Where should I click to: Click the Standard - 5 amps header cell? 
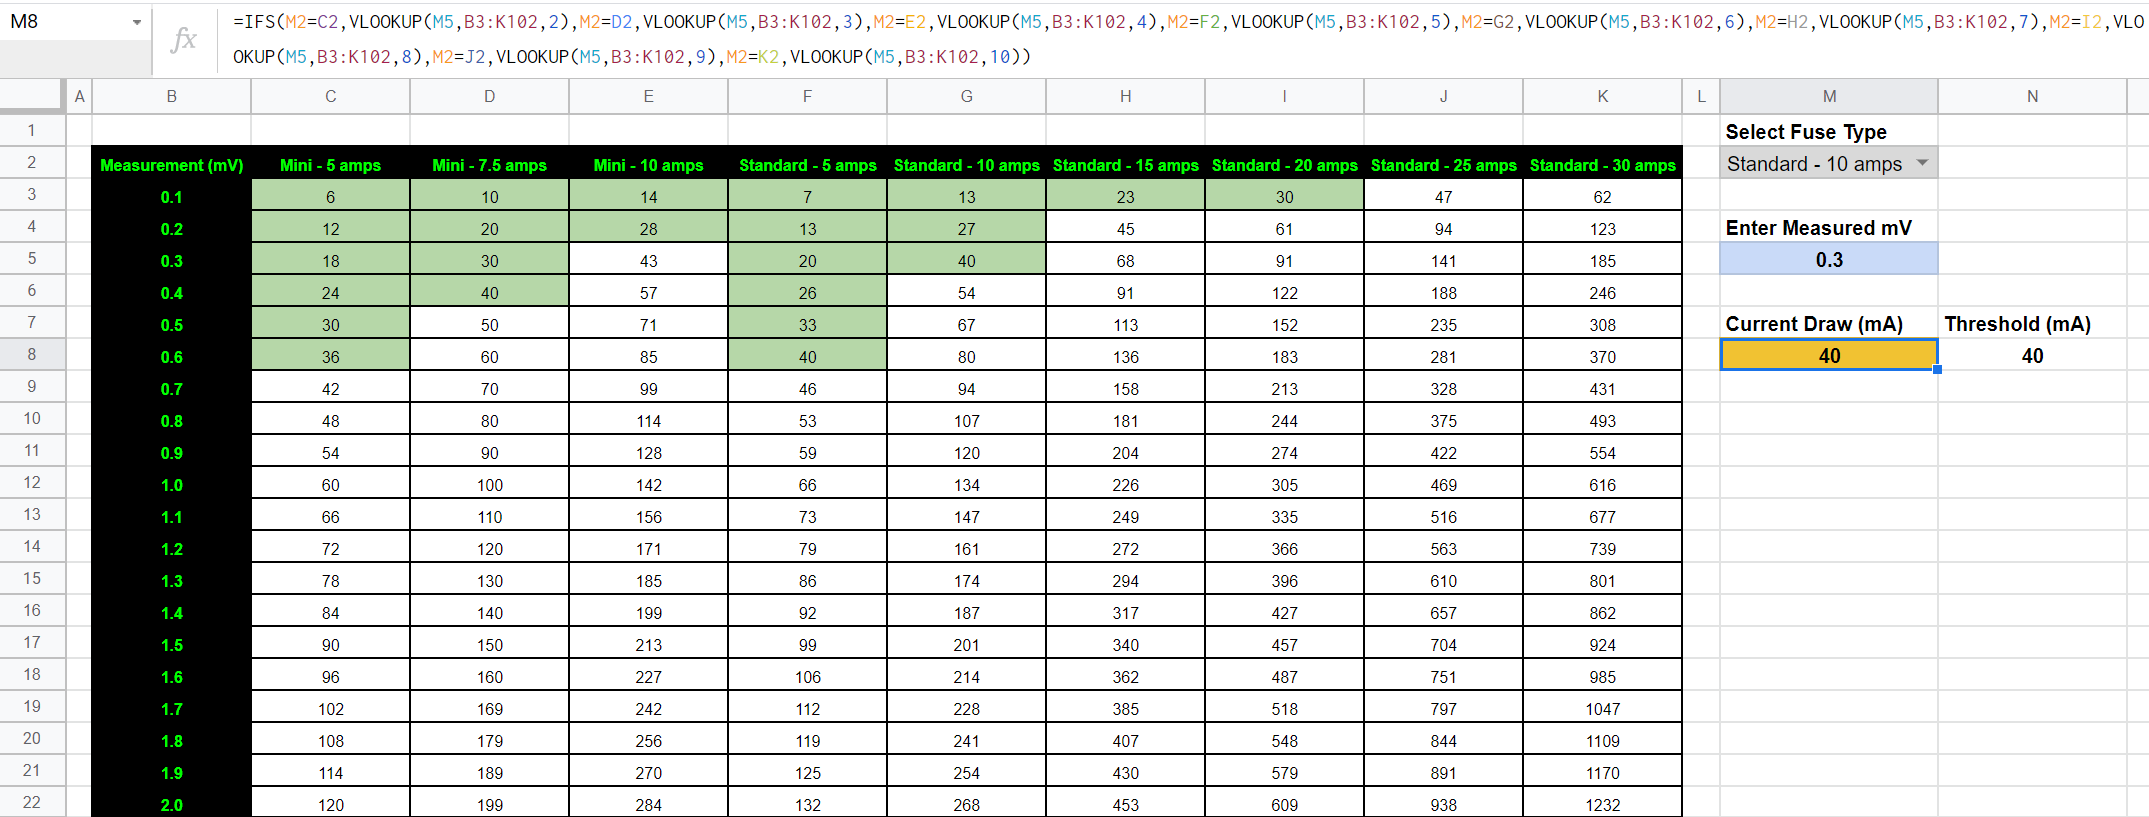pyautogui.click(x=807, y=165)
